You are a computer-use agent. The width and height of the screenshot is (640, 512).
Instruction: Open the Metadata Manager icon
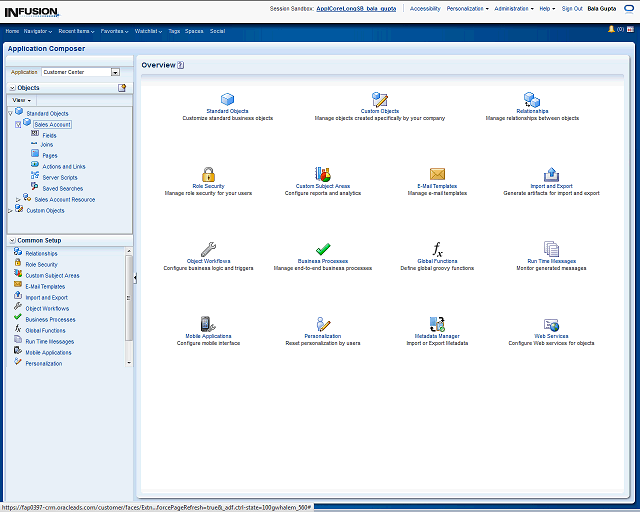pyautogui.click(x=437, y=324)
